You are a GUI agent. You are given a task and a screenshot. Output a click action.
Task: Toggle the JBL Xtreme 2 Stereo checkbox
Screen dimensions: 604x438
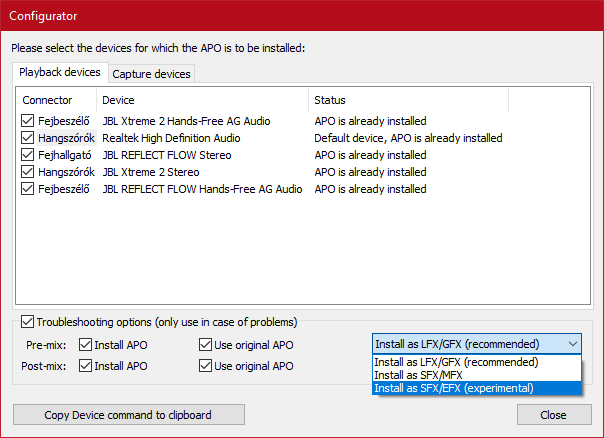coord(28,172)
